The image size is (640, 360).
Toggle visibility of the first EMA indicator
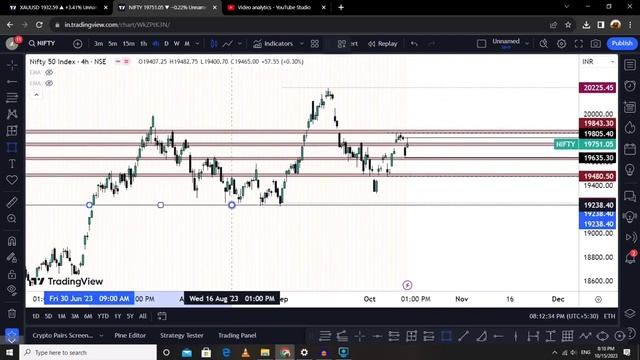click(49, 73)
